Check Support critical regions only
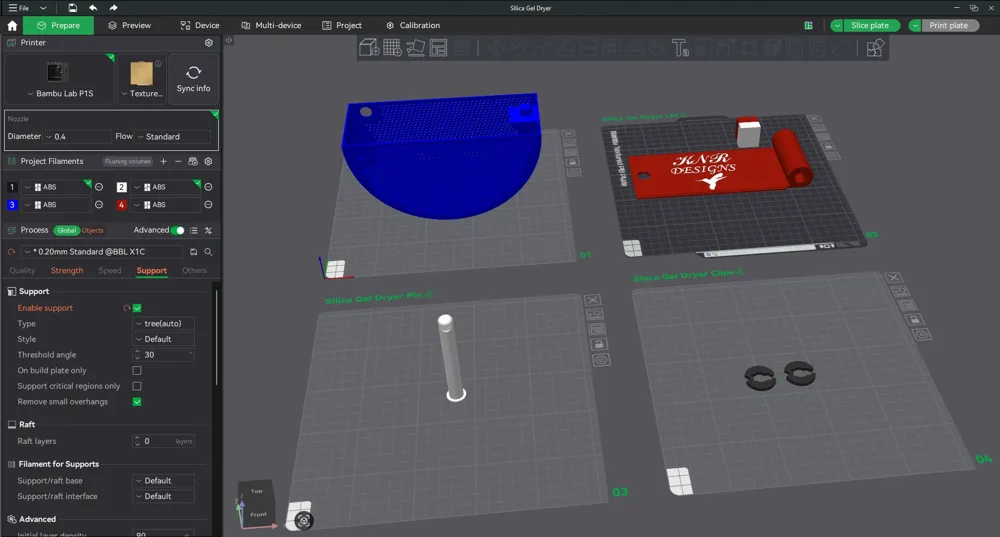Image resolution: width=1000 pixels, height=537 pixels. (137, 386)
